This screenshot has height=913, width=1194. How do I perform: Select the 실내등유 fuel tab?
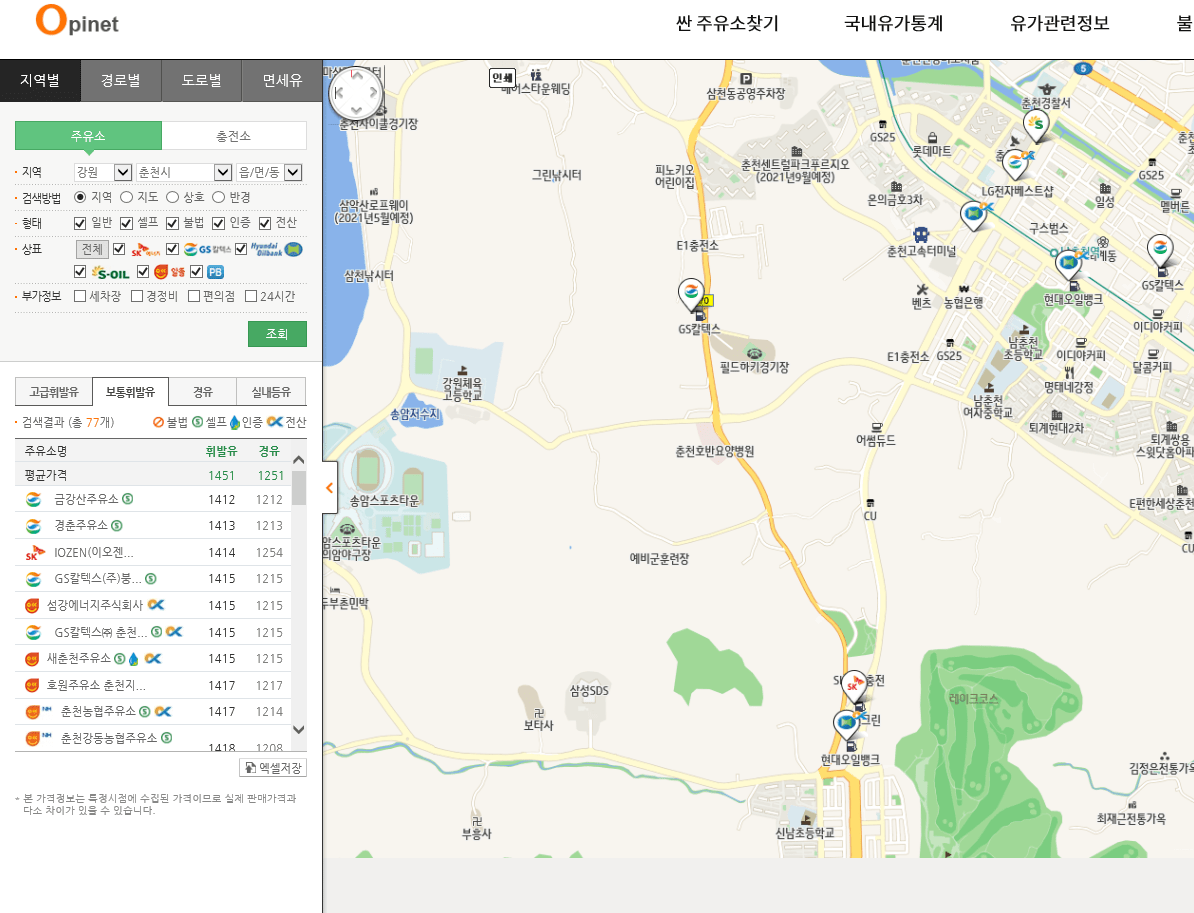[x=271, y=392]
